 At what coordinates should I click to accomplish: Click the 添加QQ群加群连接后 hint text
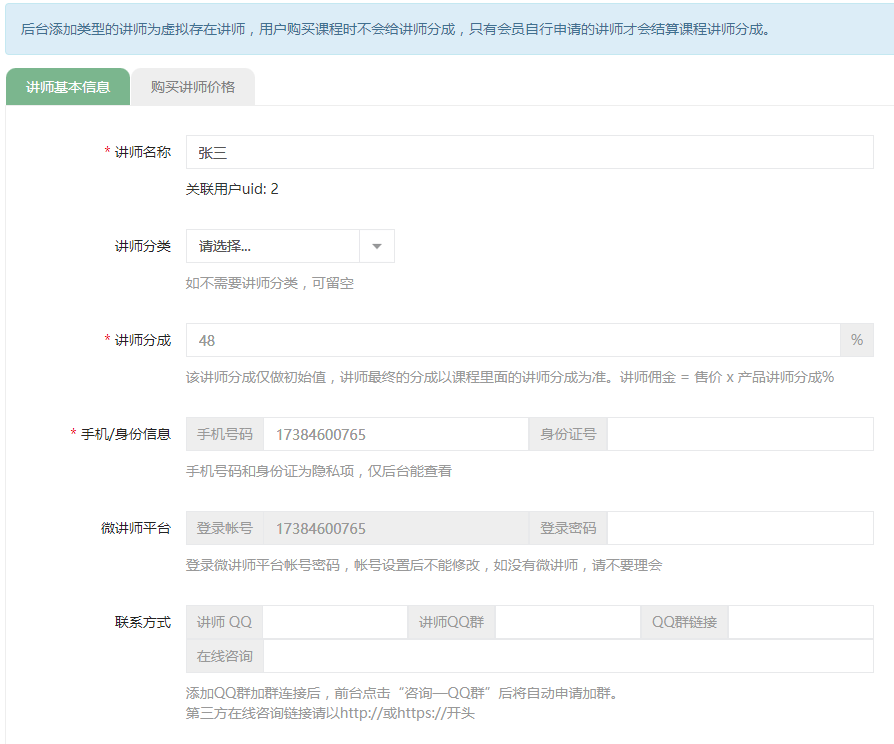pos(402,693)
